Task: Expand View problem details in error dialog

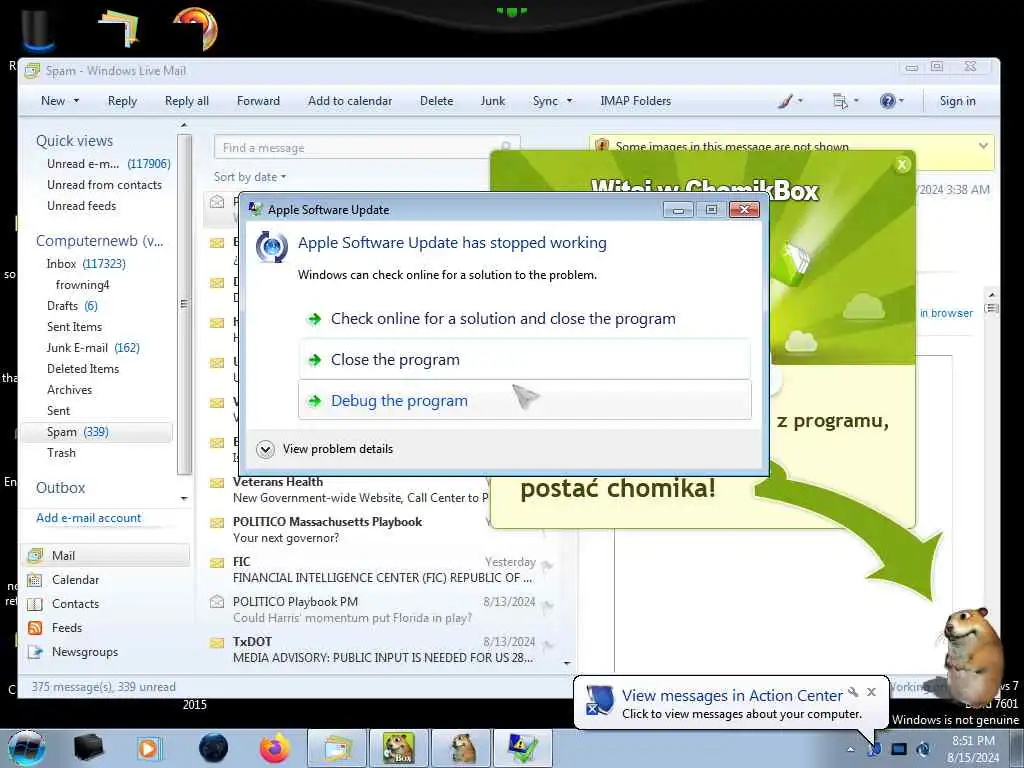Action: [325, 449]
